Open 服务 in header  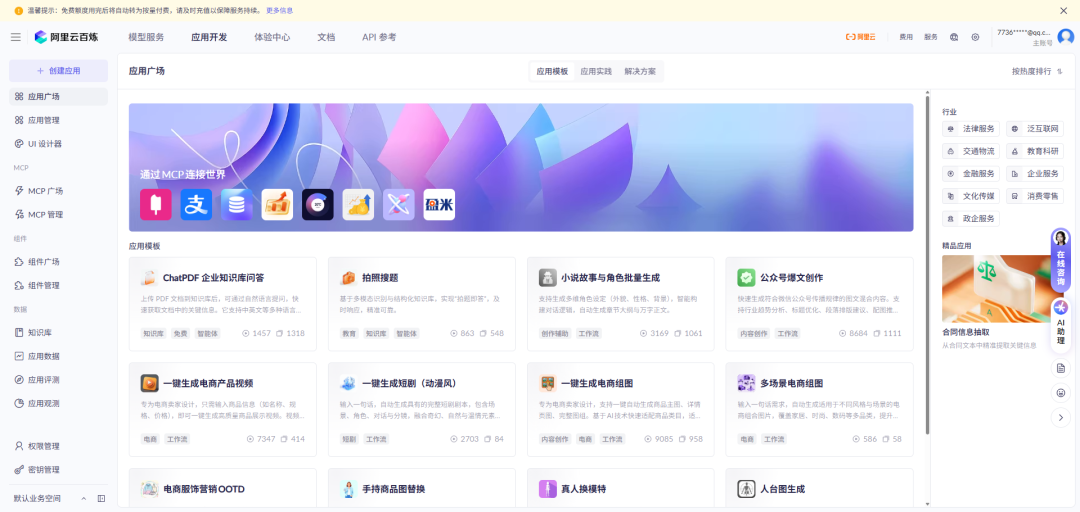pyautogui.click(x=931, y=37)
